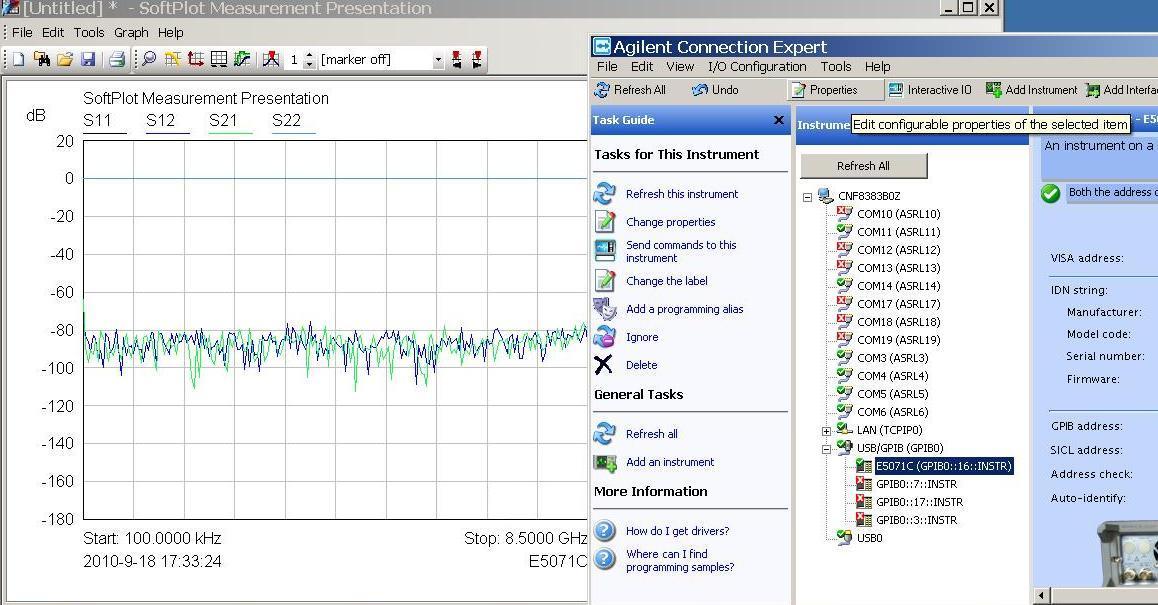Close the Task Guide panel

click(x=778, y=120)
